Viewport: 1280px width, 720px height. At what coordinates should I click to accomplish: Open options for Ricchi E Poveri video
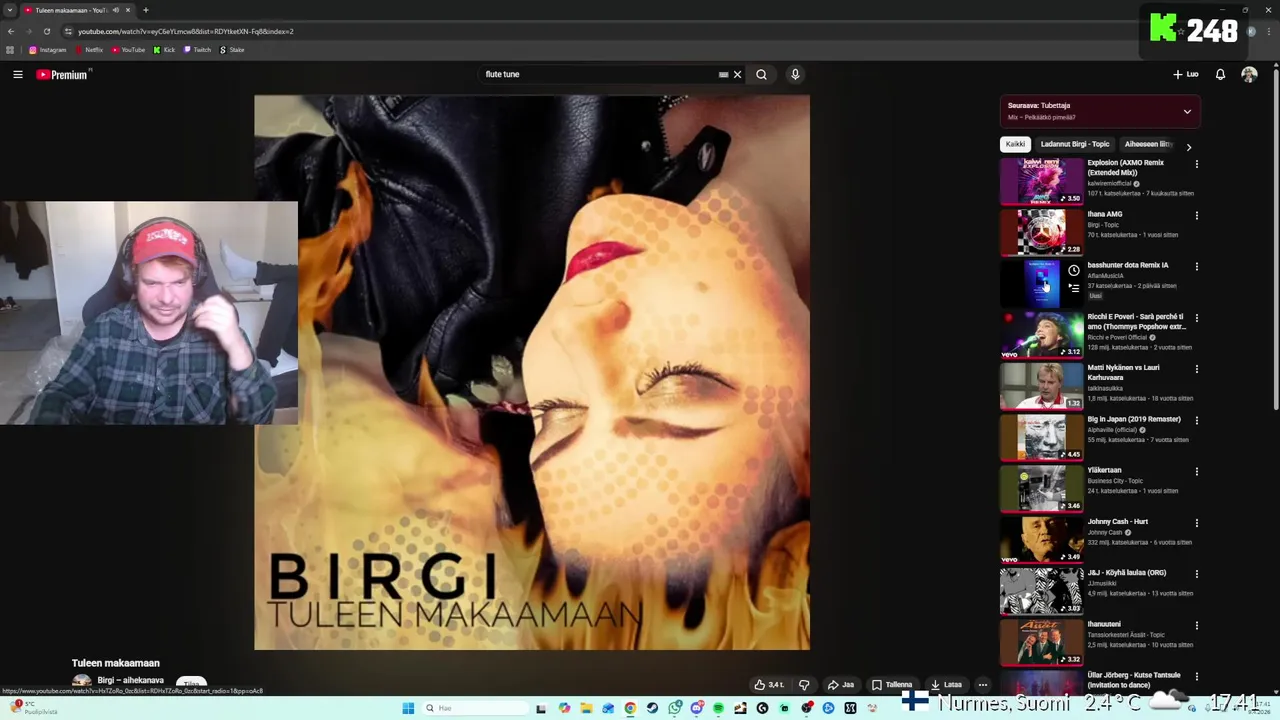coord(1196,318)
